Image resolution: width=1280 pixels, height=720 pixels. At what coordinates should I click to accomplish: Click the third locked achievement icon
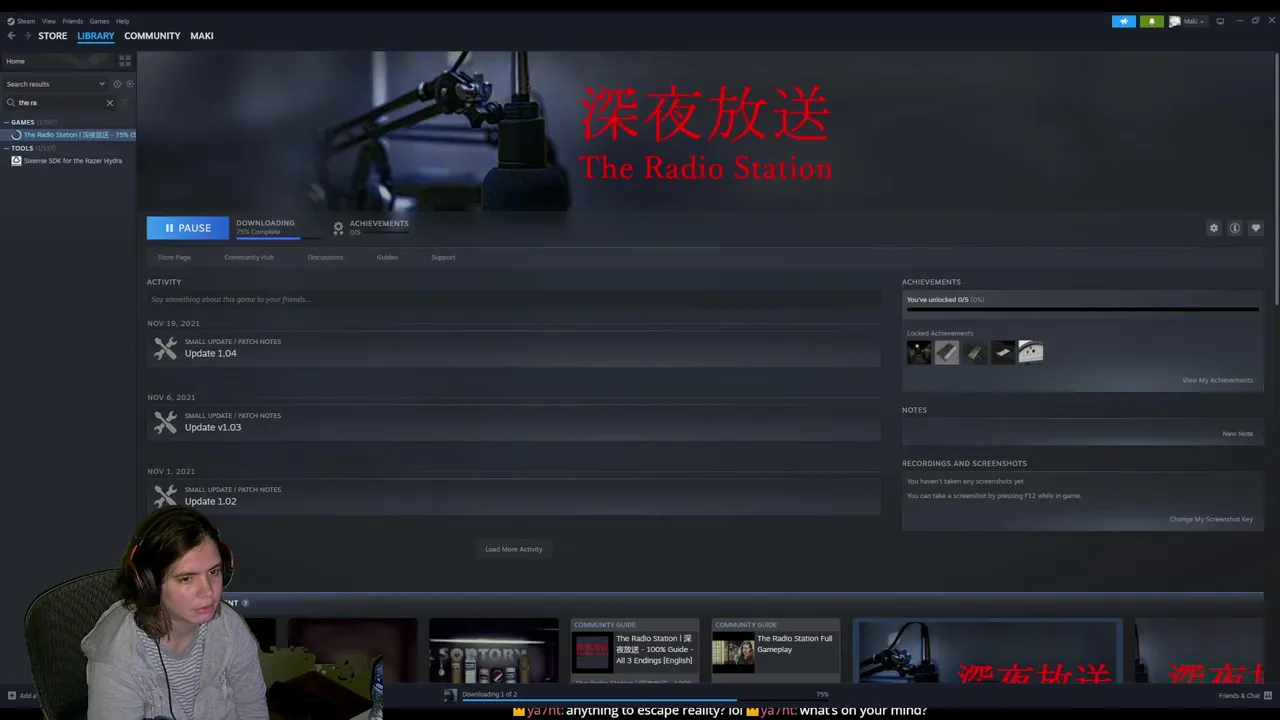(x=975, y=352)
